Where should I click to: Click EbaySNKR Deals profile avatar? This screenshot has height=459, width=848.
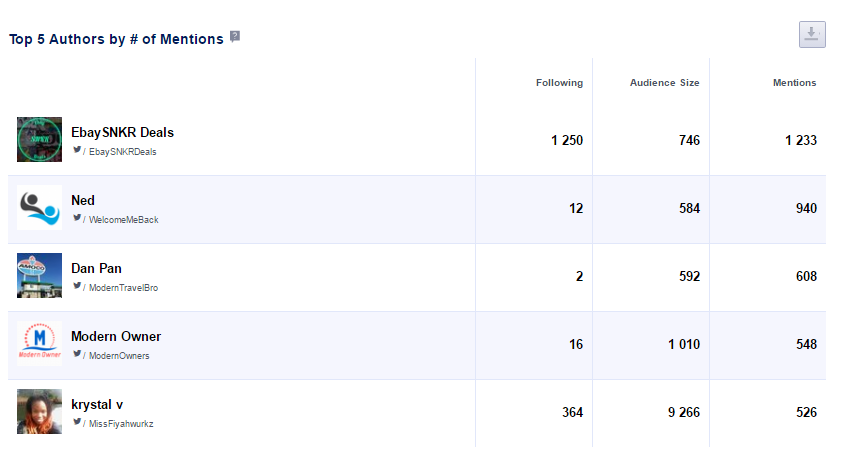click(x=39, y=139)
